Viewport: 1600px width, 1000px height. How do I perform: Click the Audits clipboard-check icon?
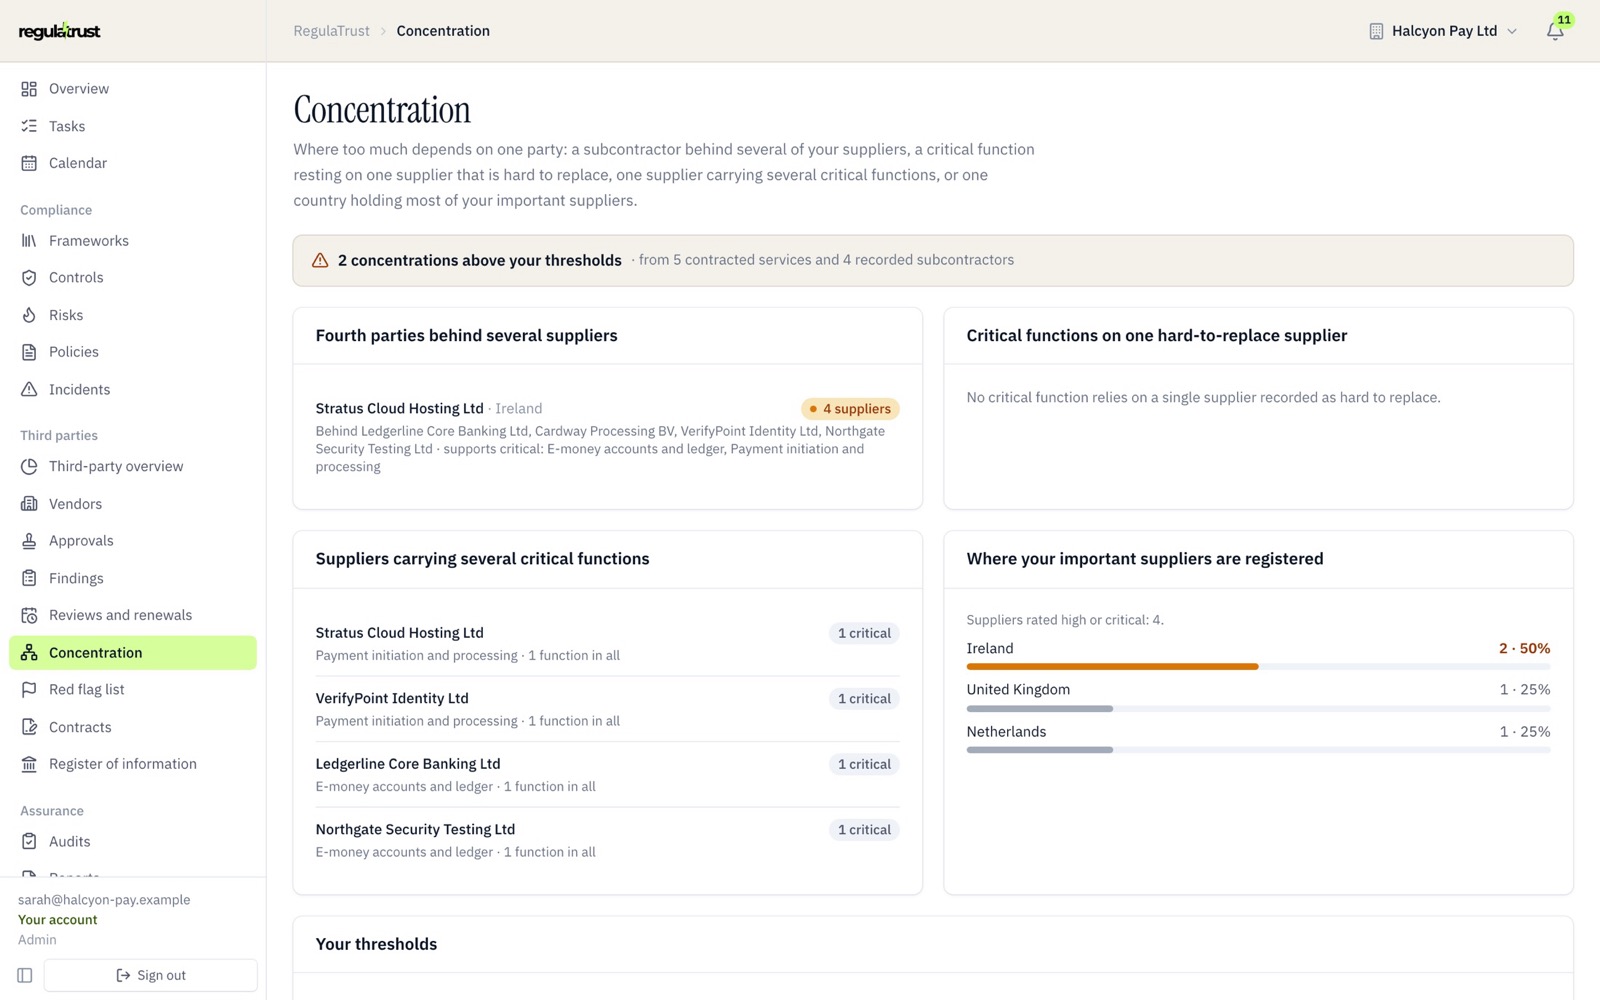29,842
